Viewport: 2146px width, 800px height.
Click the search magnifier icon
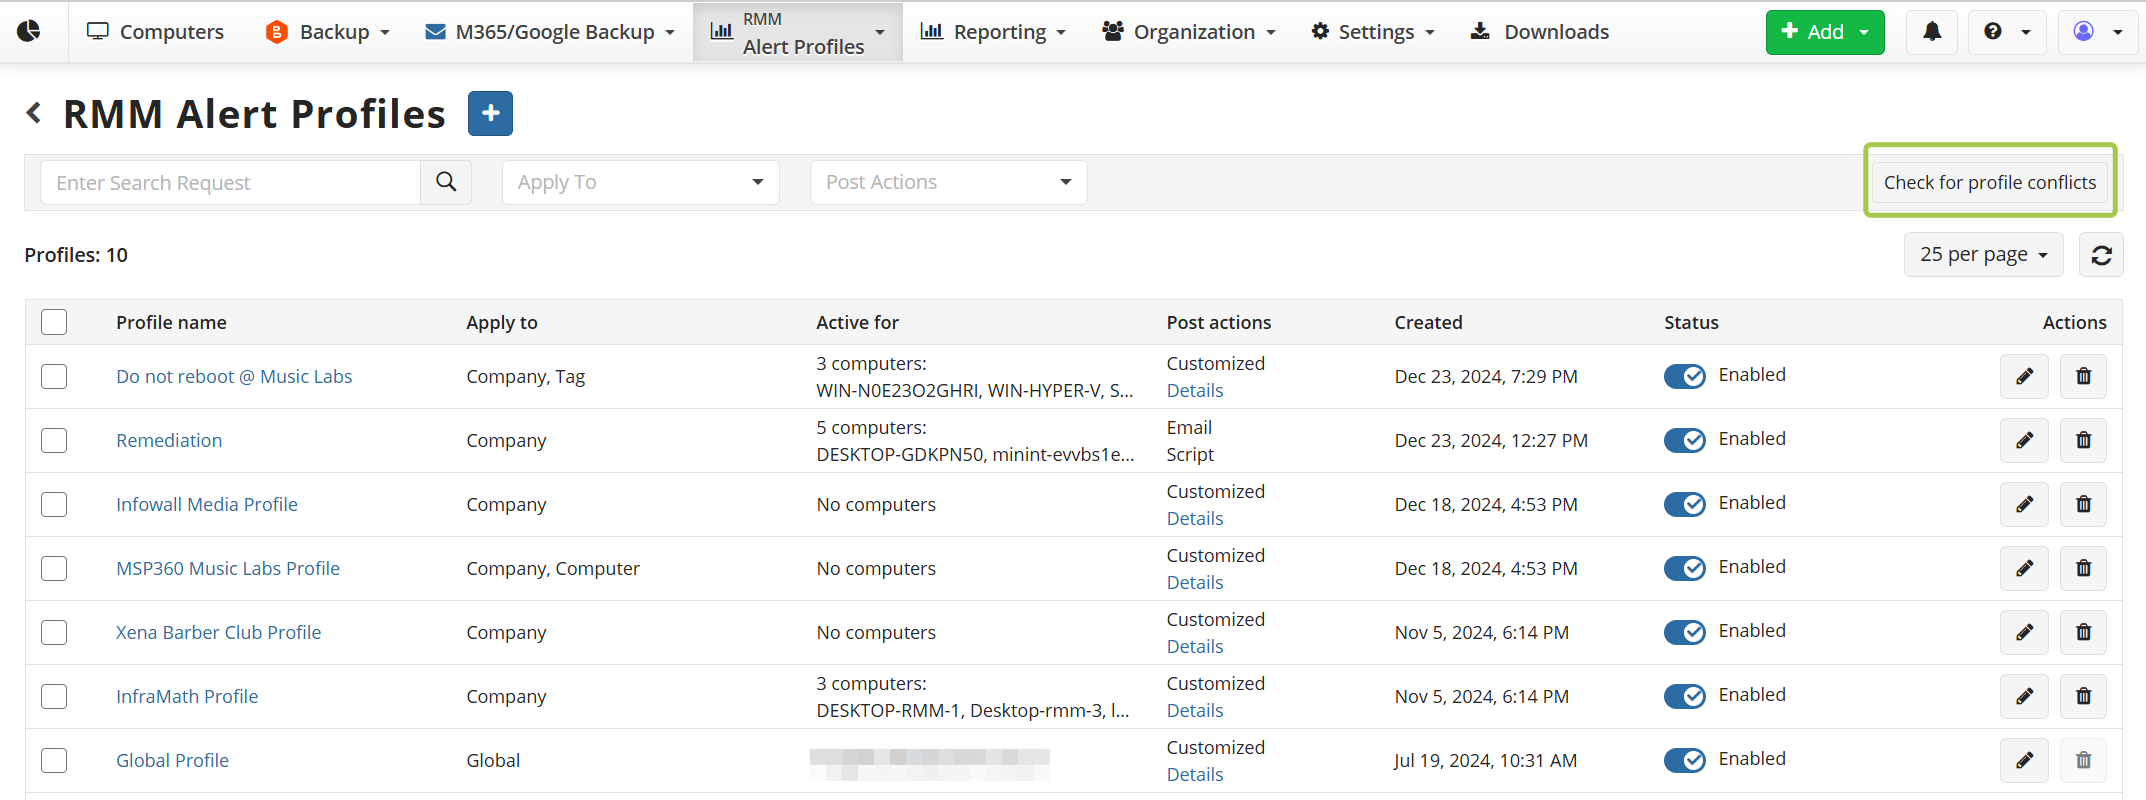point(446,182)
